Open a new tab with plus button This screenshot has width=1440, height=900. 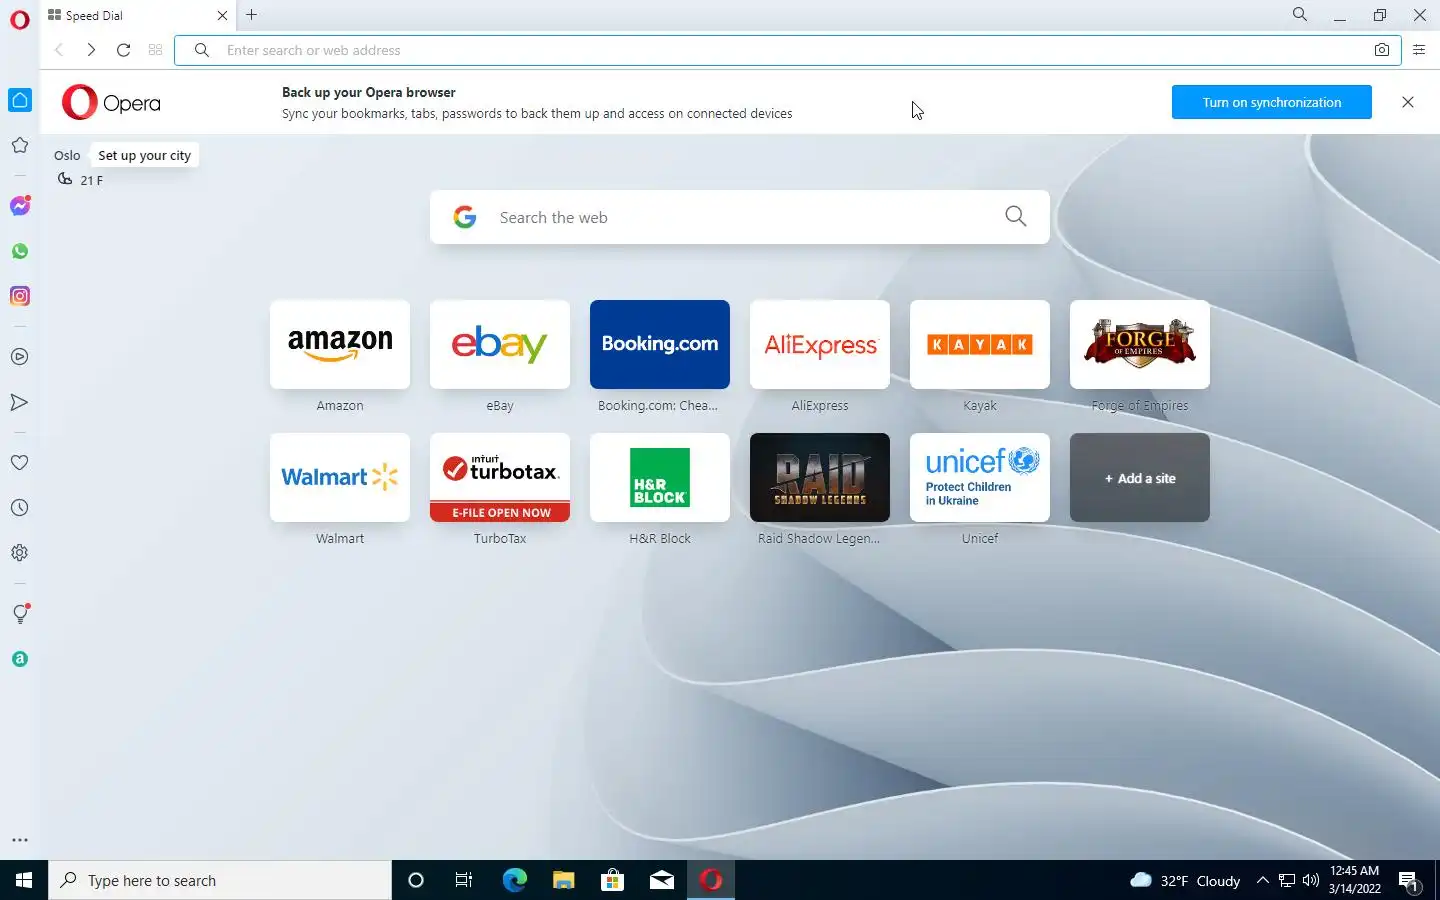tap(252, 15)
